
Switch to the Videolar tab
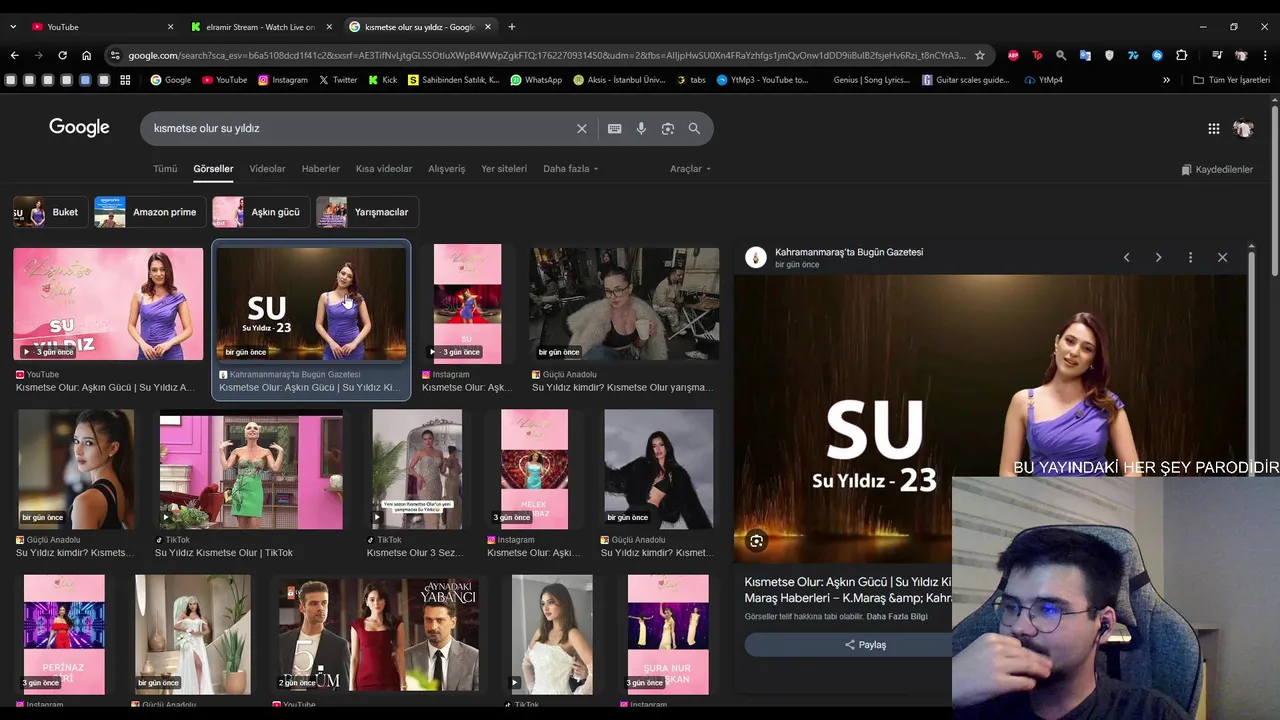pyautogui.click(x=267, y=169)
